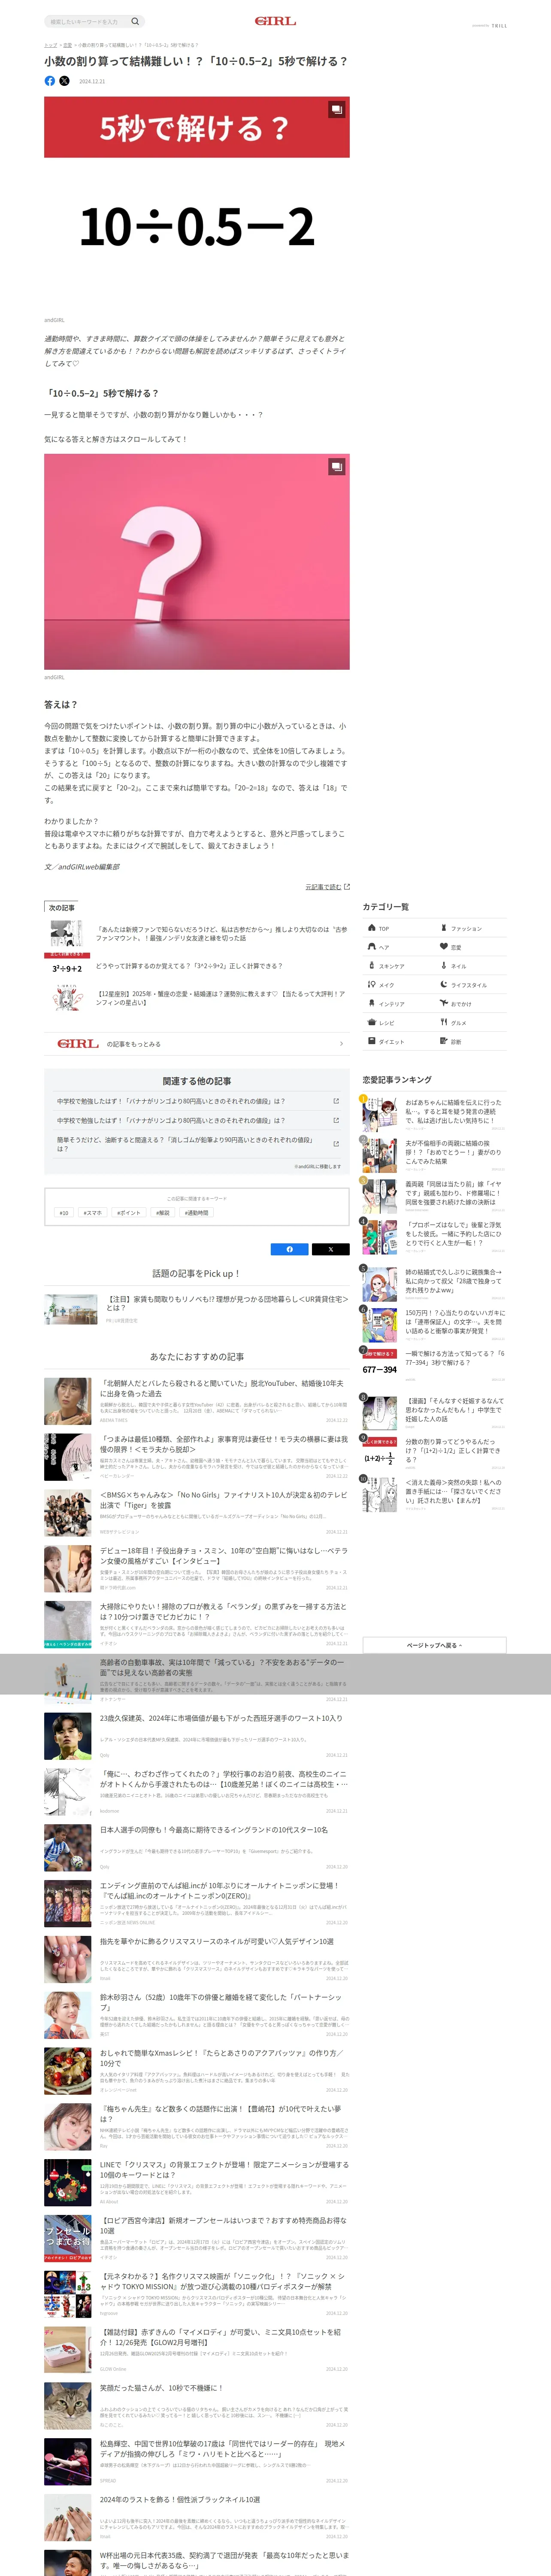Image resolution: width=551 pixels, height=2576 pixels.
Task: Click the トップ breadcrumb link above the title
Action: [50, 45]
